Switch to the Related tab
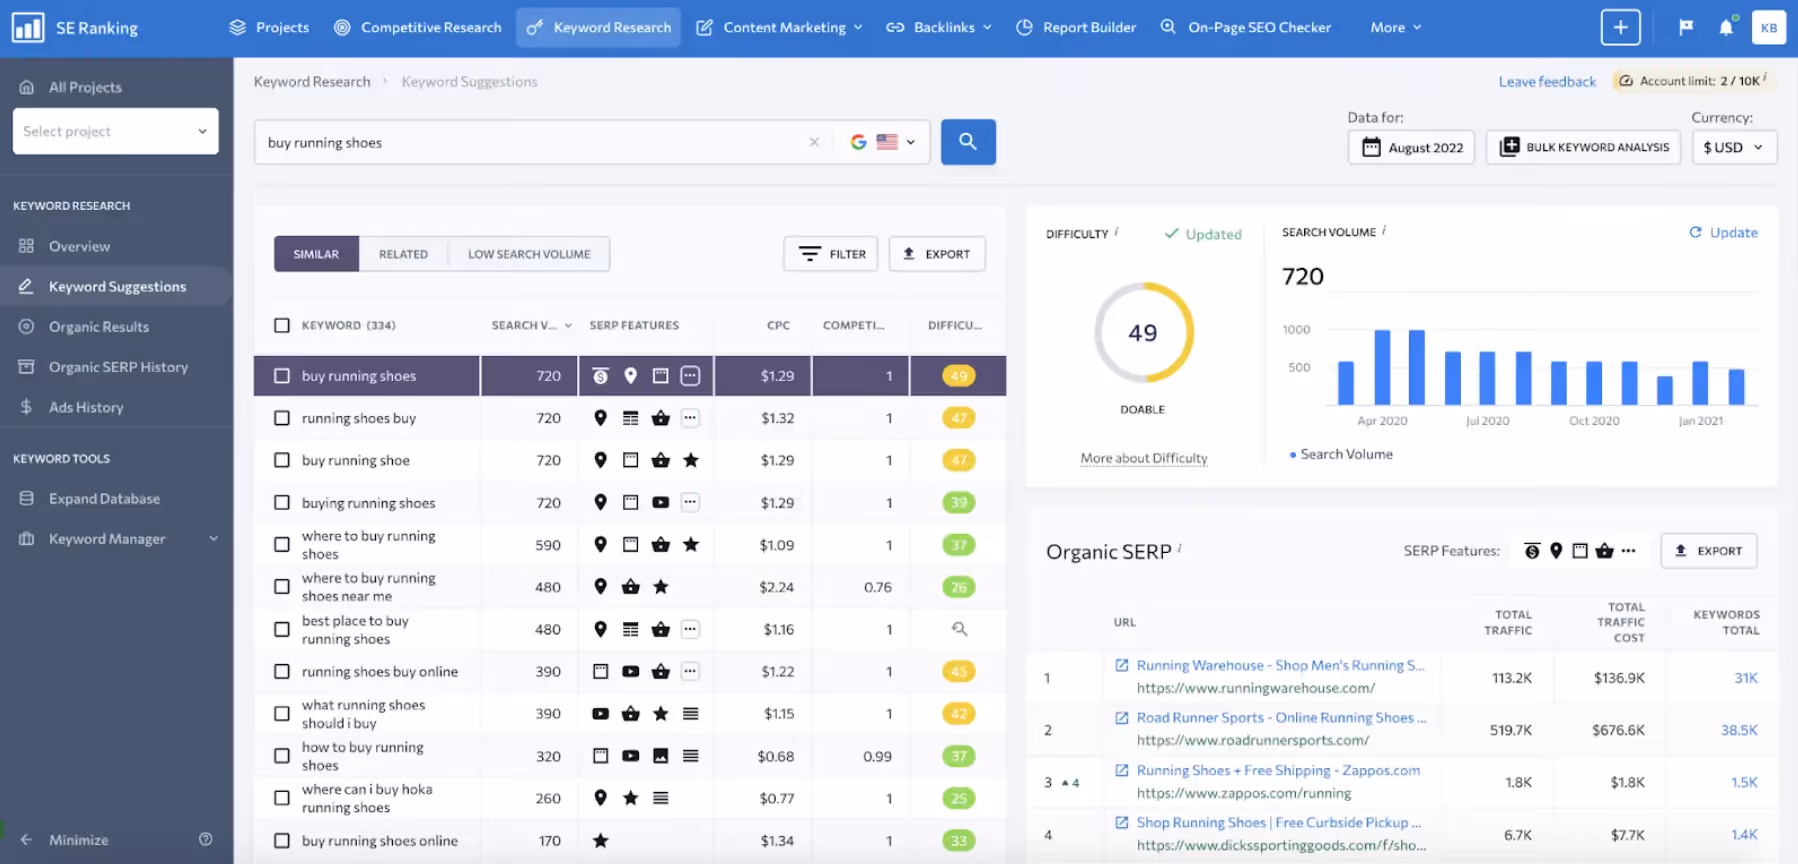 (x=403, y=254)
